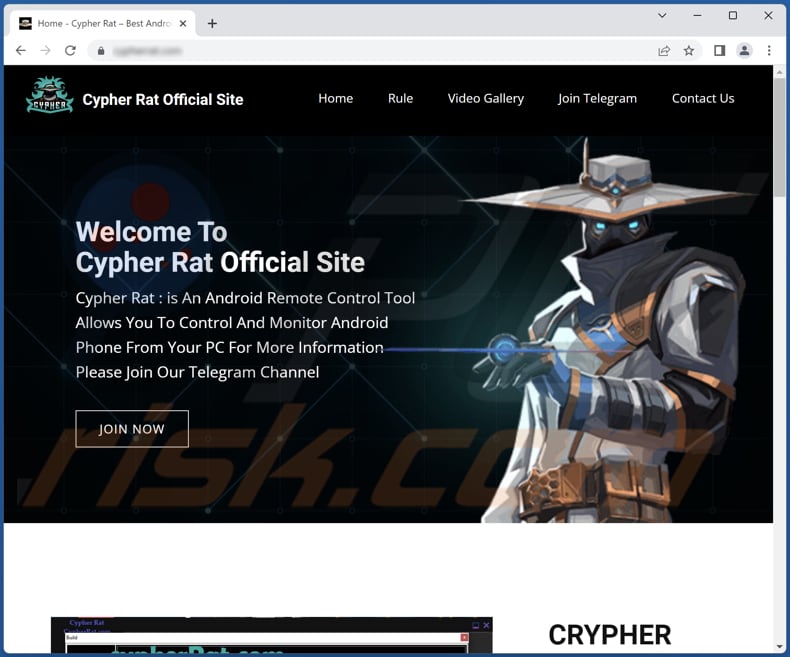Click the Cypher Rat Official Site title link
The height and width of the screenshot is (657, 790).
[x=163, y=100]
